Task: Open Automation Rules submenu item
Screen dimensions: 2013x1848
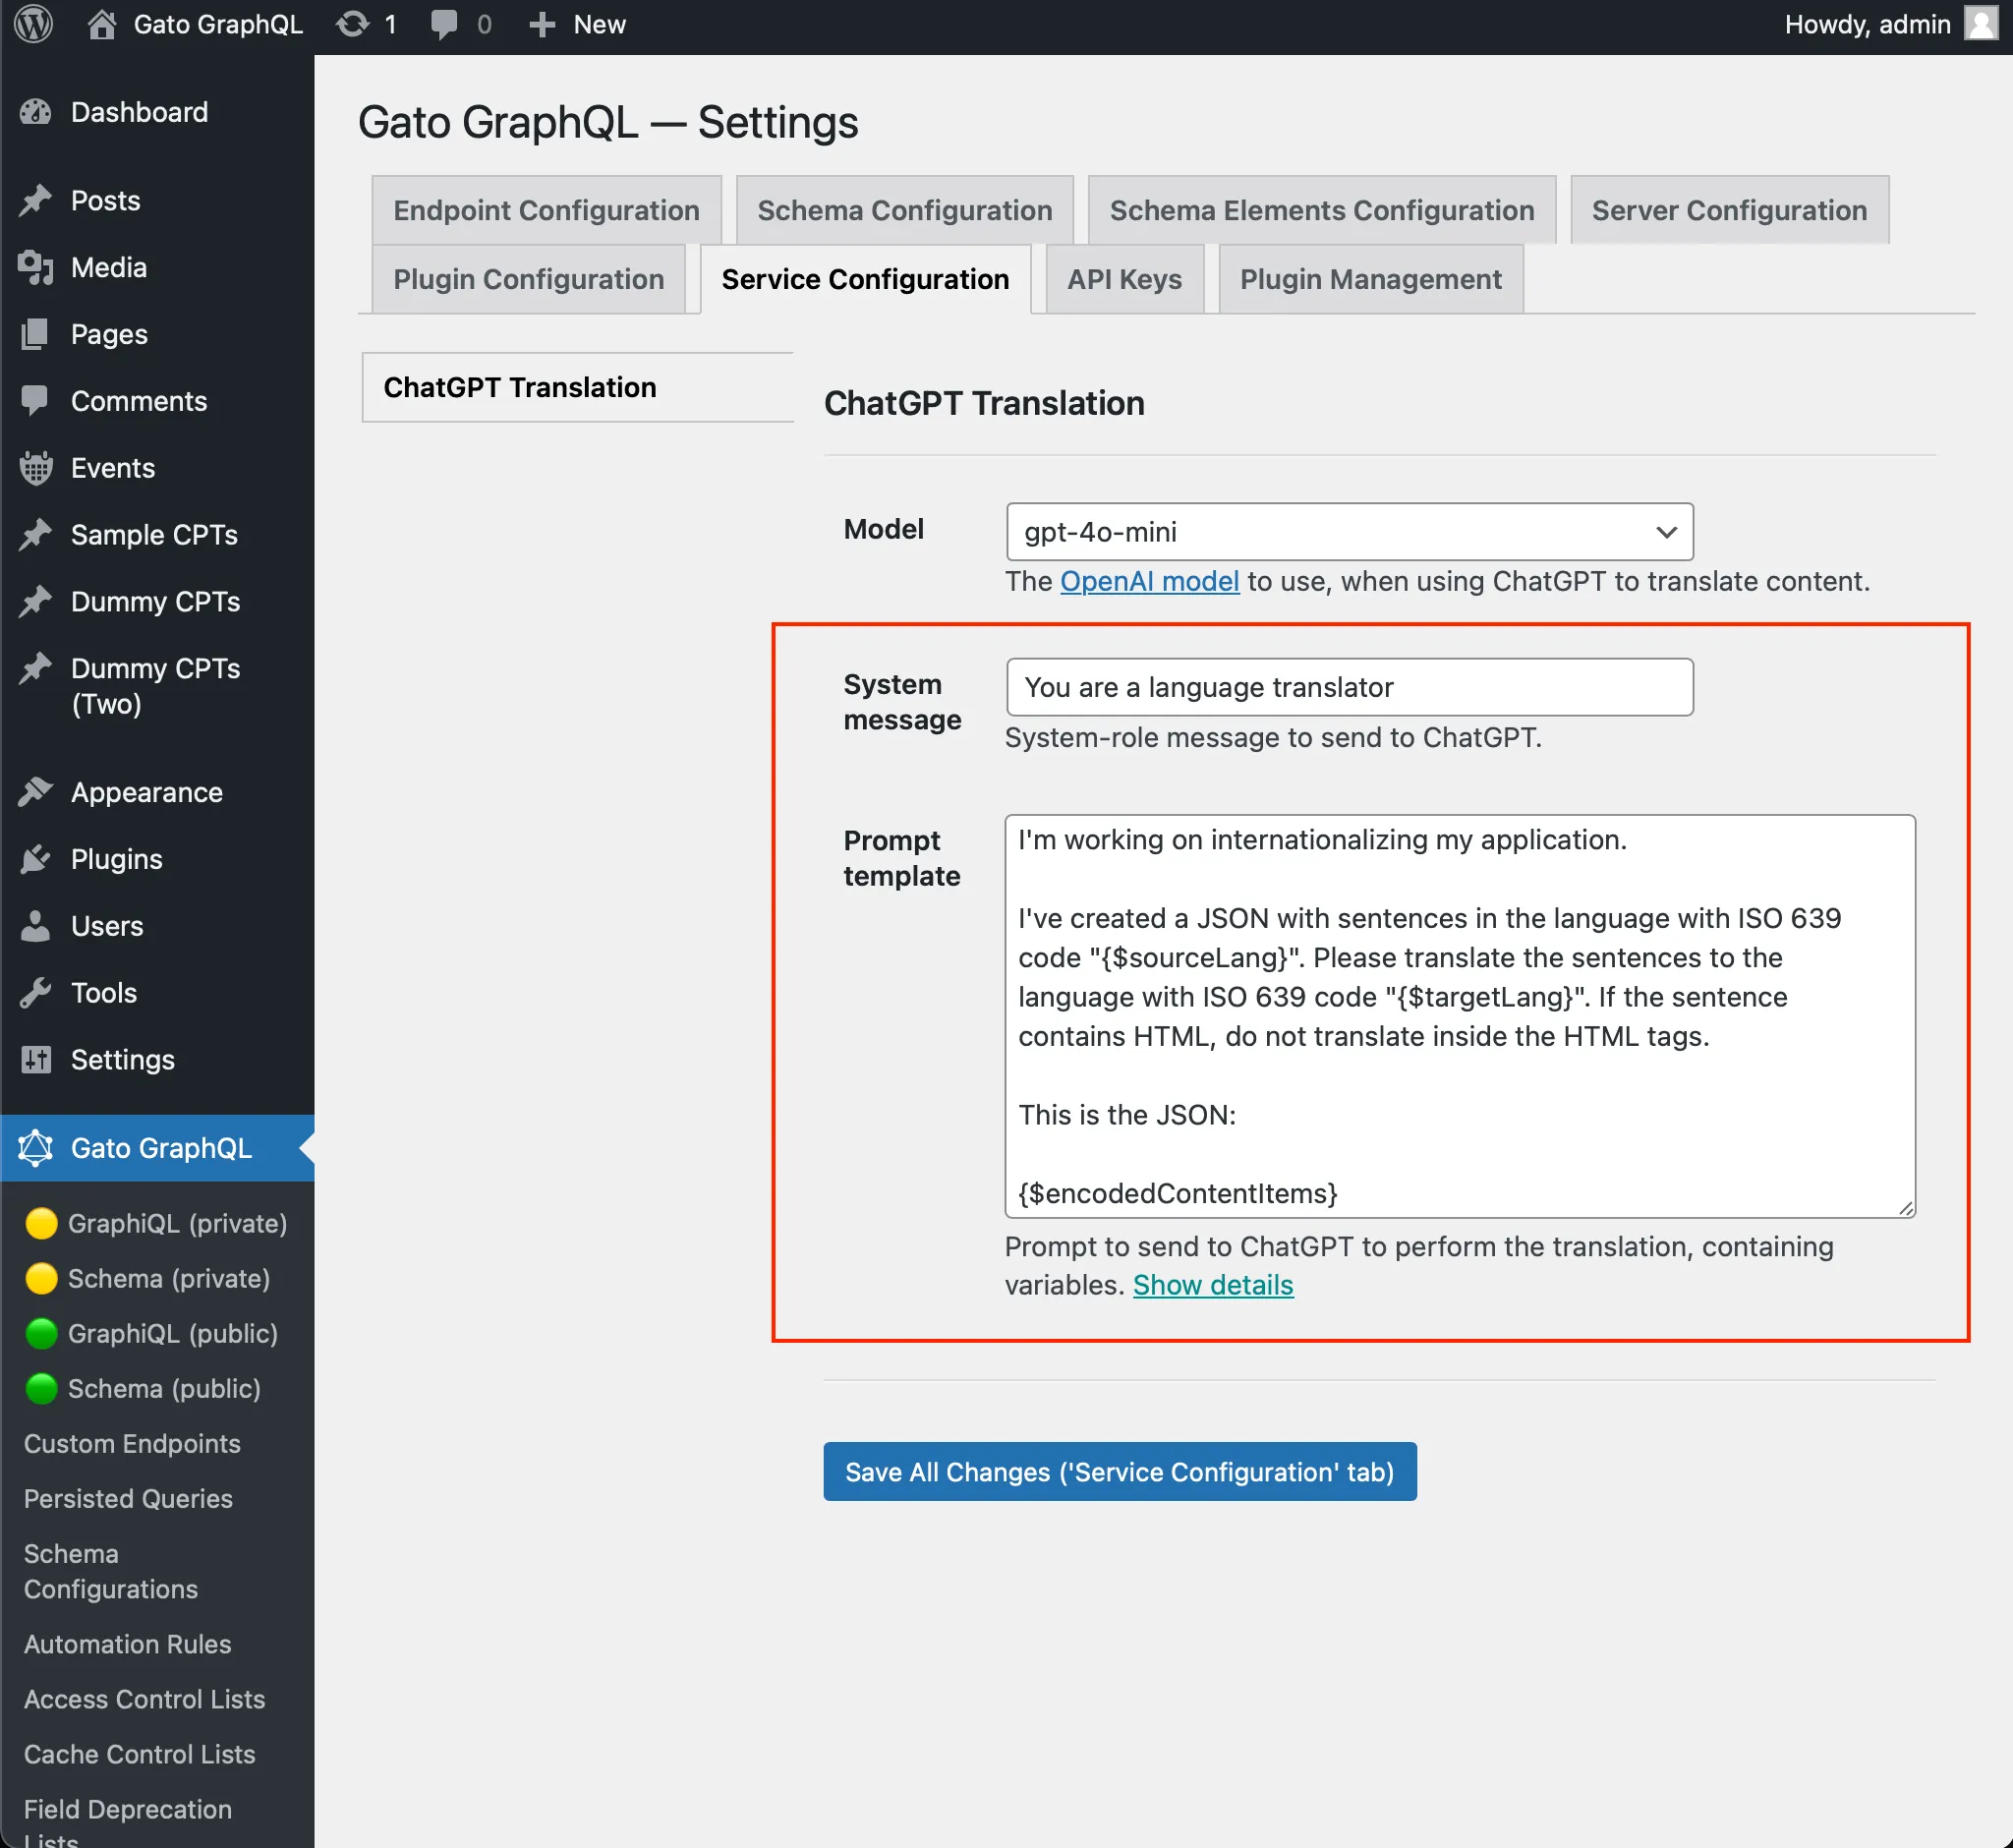Action: point(127,1644)
